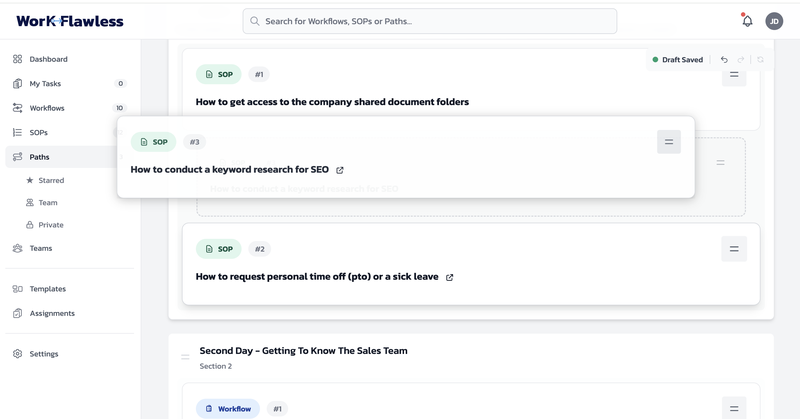Expand the SOPs sidebar item
800x419 pixels.
[39, 132]
